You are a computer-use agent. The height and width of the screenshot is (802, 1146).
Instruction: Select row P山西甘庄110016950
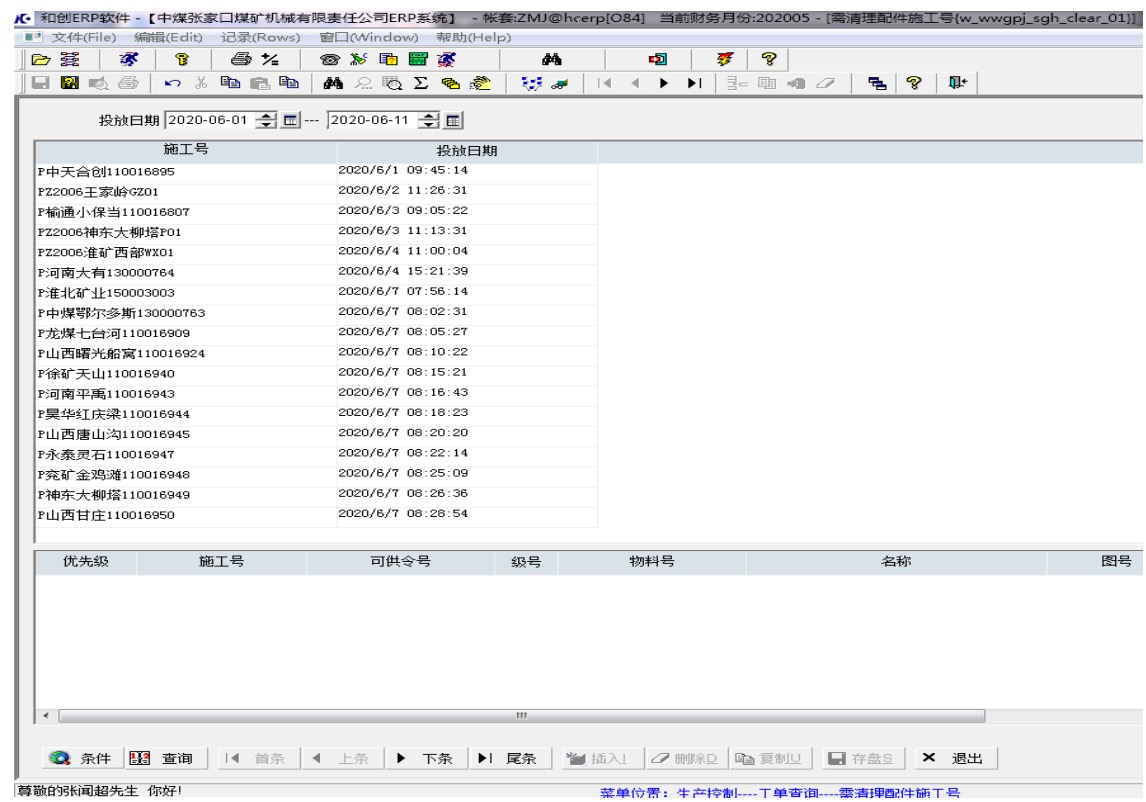click(x=316, y=515)
